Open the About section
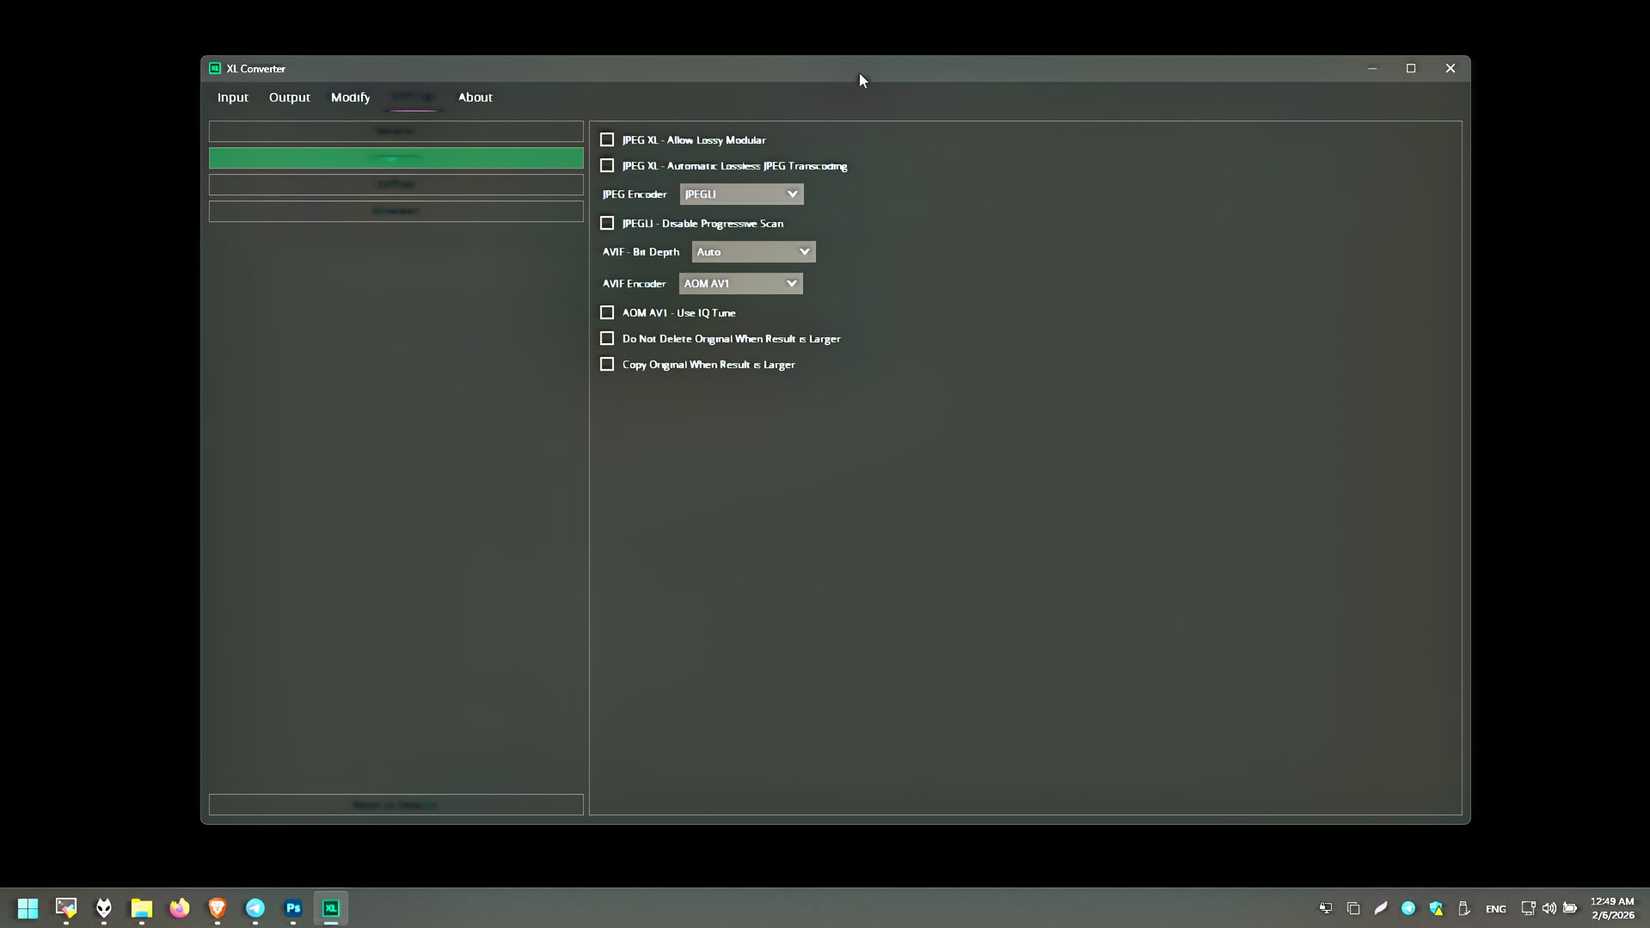 click(x=475, y=97)
